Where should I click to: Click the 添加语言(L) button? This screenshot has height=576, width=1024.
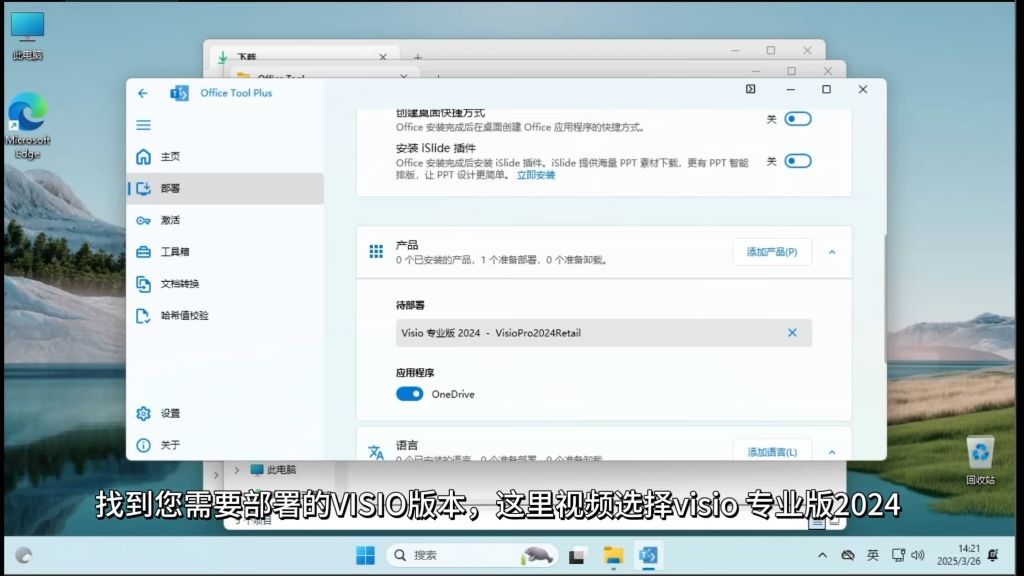[x=772, y=452]
